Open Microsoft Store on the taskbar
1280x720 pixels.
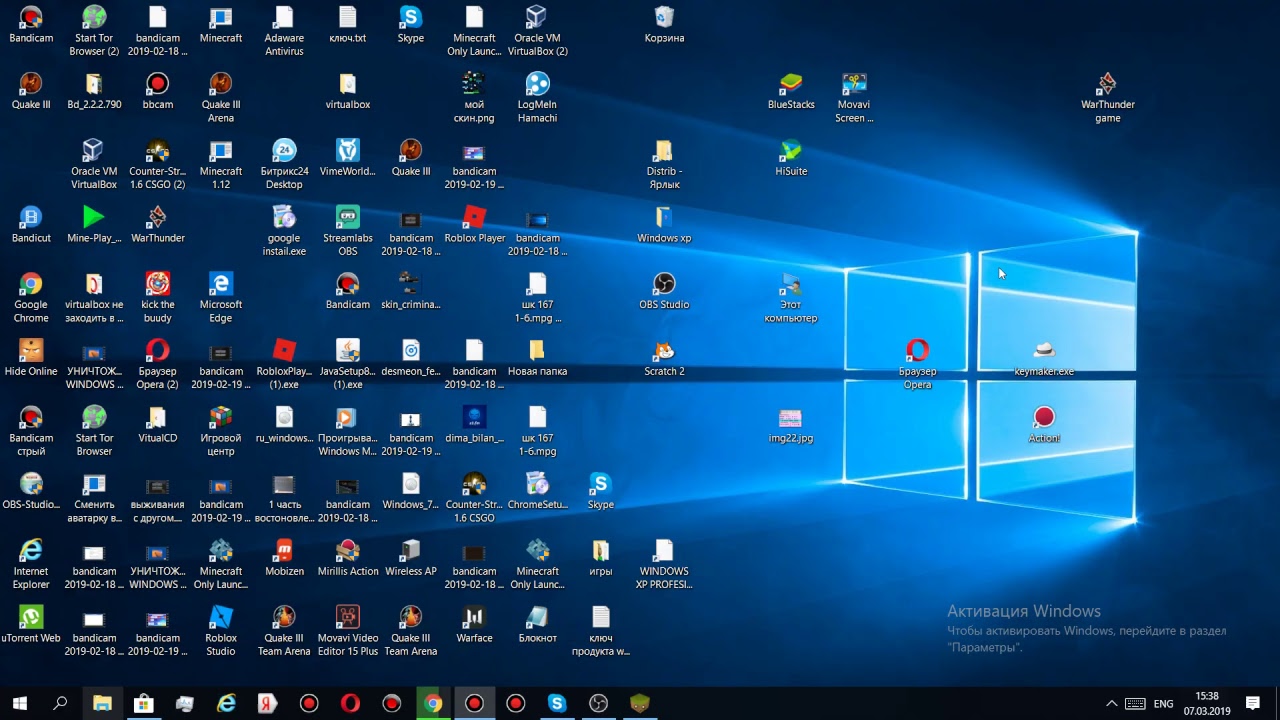point(143,703)
